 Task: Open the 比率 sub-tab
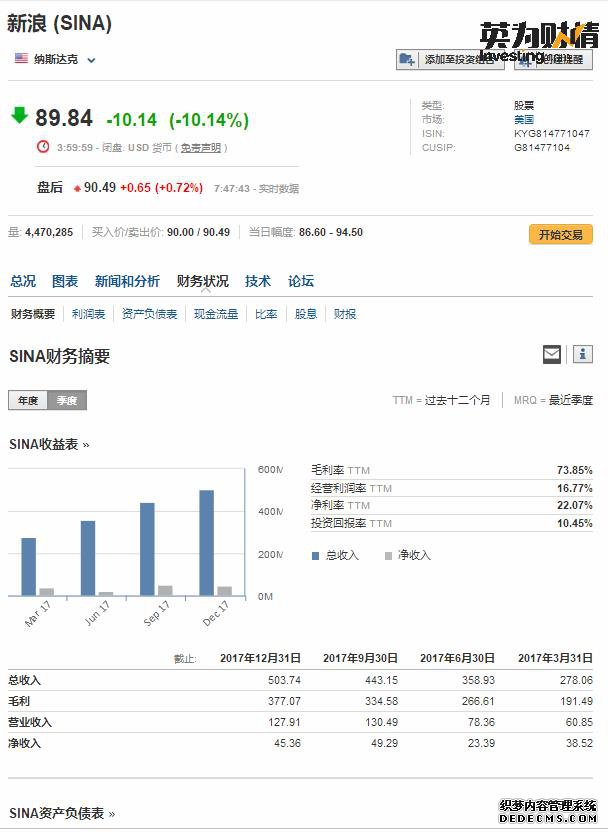click(x=266, y=314)
